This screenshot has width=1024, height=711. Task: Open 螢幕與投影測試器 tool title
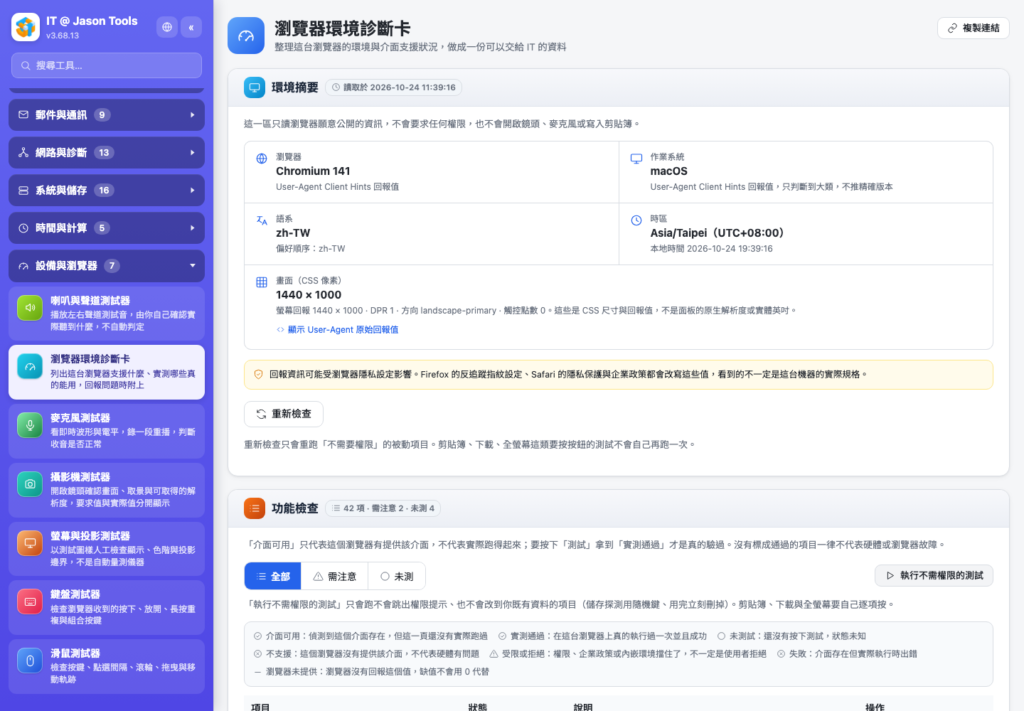[90, 536]
